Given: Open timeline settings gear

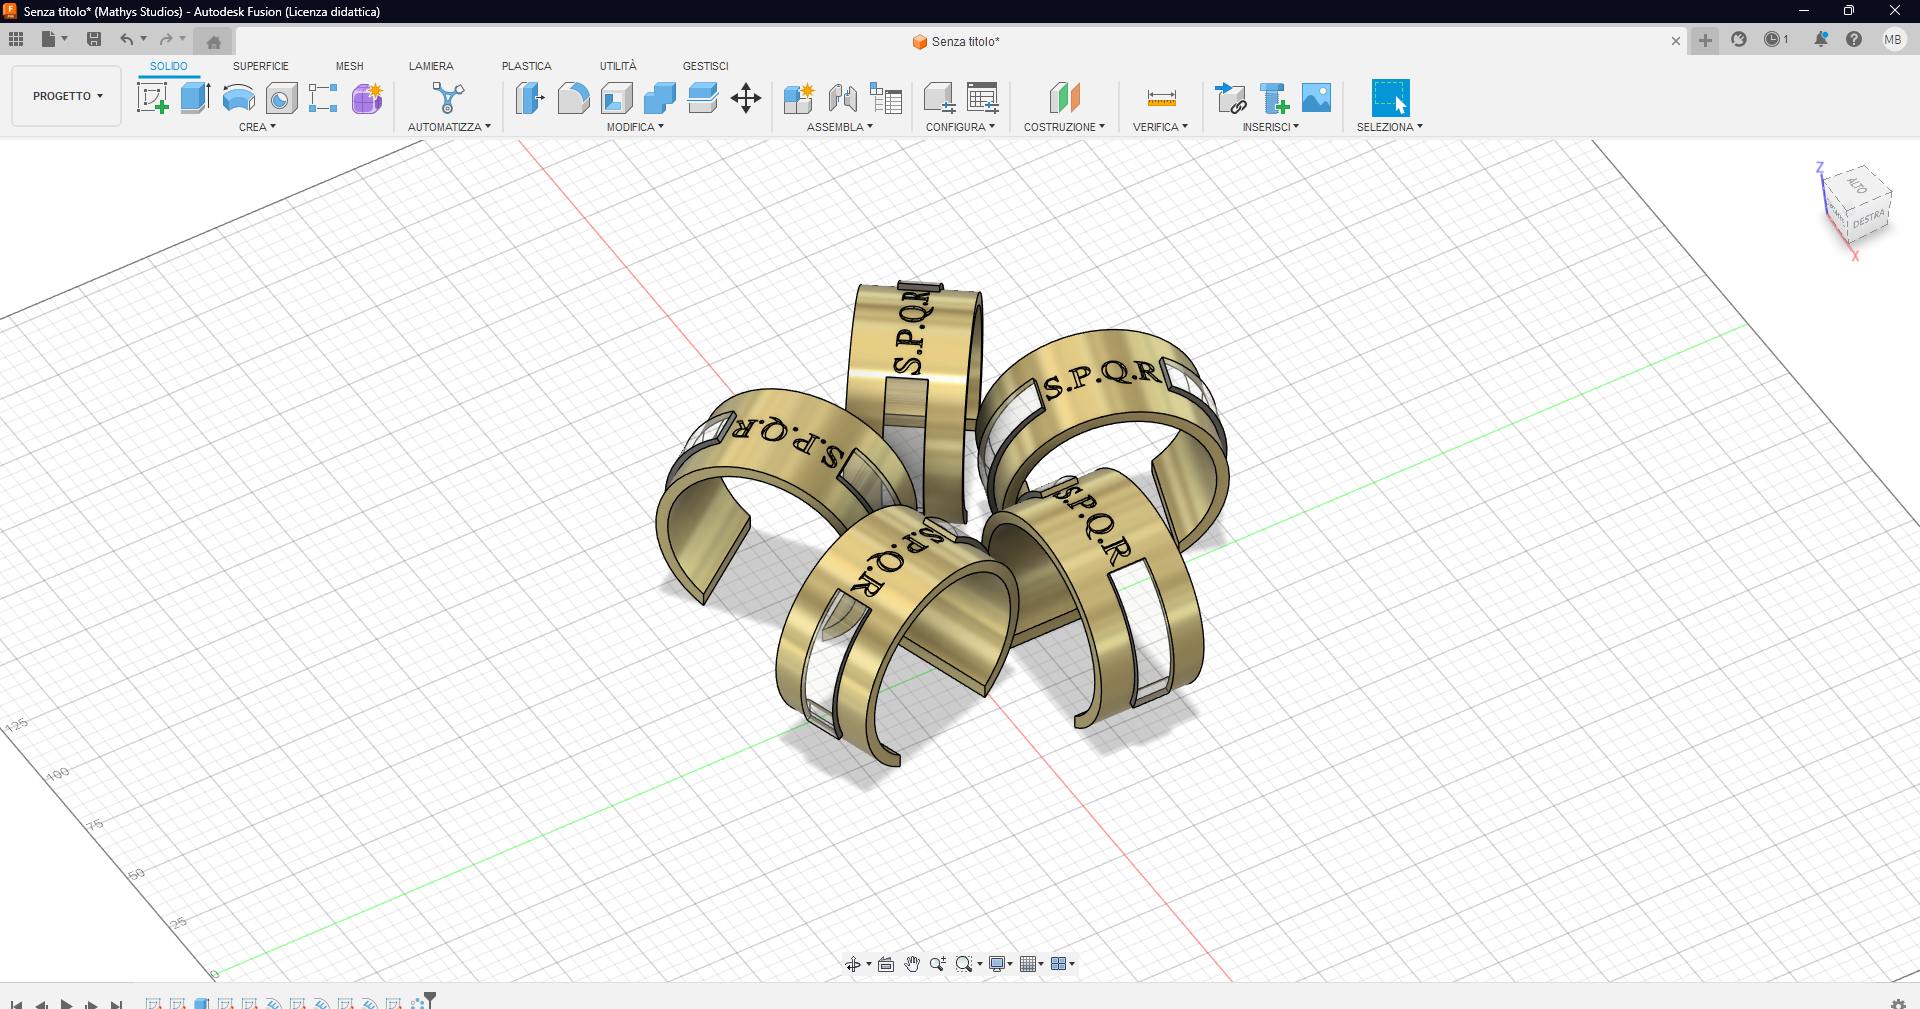Looking at the screenshot, I should (x=1898, y=1003).
